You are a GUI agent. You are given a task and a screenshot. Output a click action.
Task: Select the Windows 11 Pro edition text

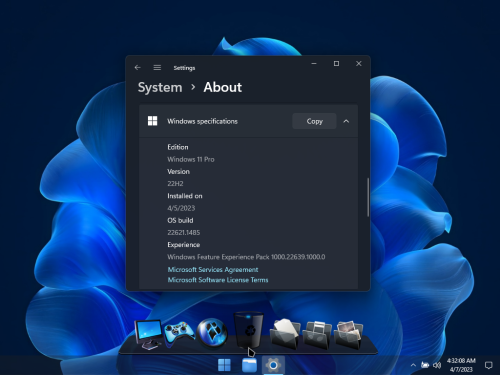pos(191,159)
